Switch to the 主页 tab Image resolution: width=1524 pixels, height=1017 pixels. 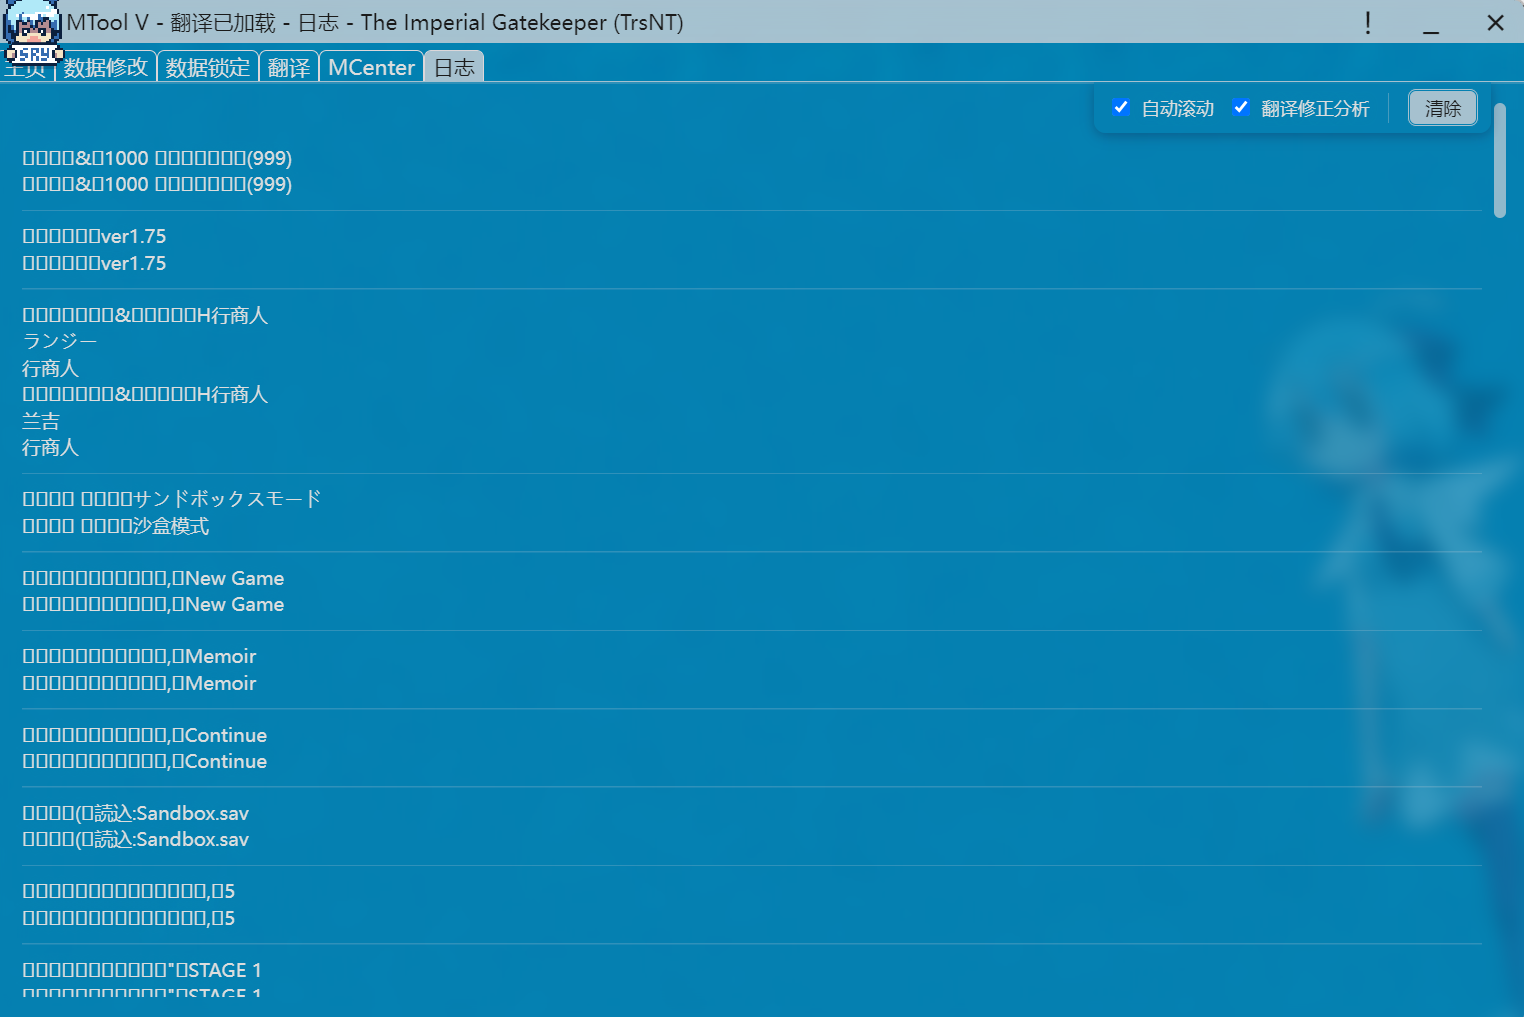point(26,70)
